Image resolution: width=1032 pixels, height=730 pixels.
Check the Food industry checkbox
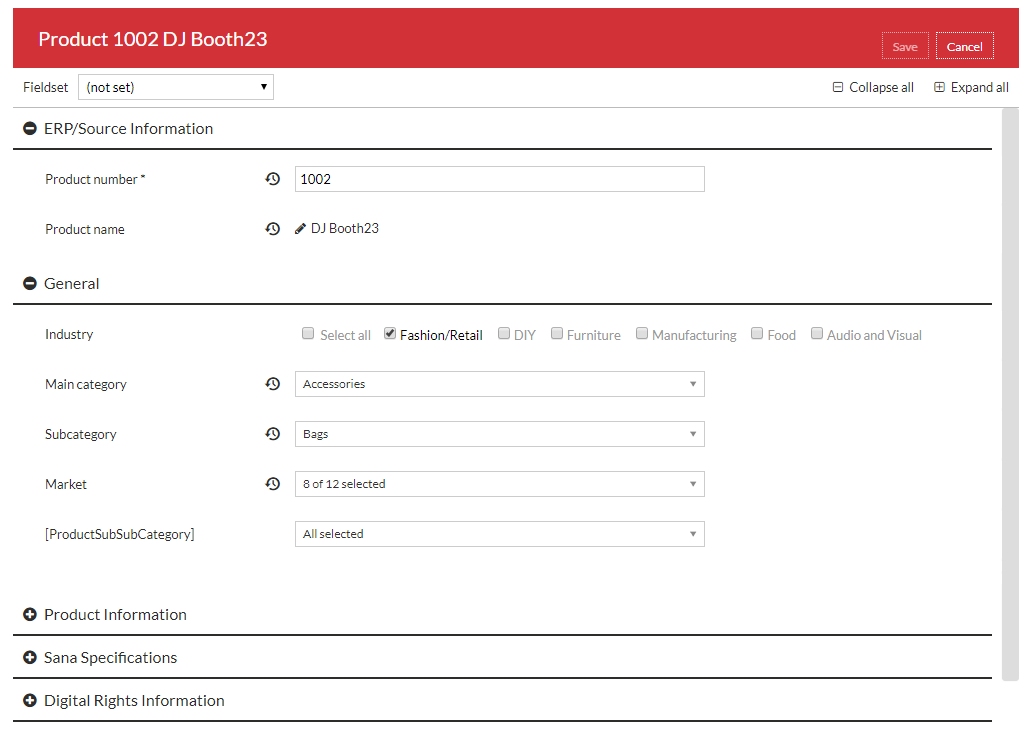[757, 333]
